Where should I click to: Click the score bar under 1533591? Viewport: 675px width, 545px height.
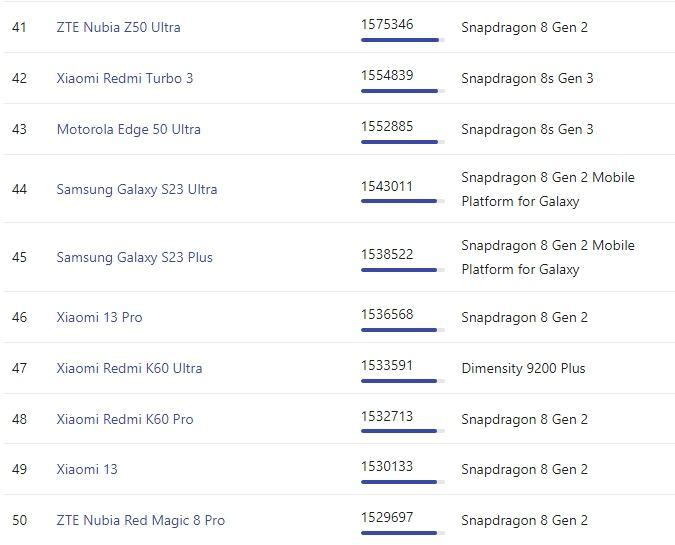pyautogui.click(x=403, y=381)
